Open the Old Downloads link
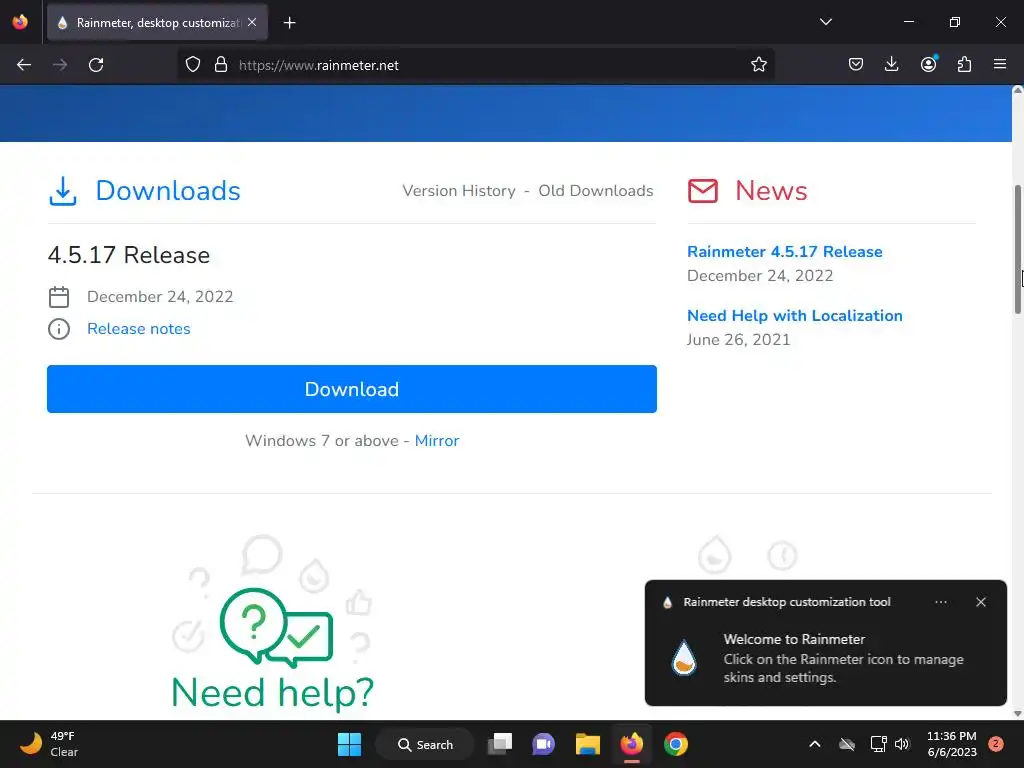This screenshot has height=768, width=1024. 596,191
